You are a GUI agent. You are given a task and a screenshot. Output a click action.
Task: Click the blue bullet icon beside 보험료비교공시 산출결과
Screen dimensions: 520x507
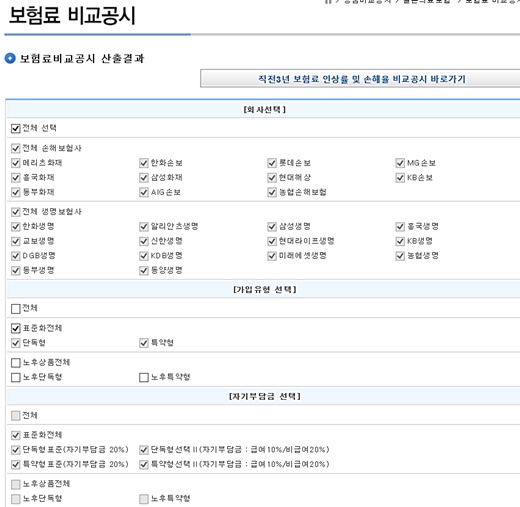(10, 58)
